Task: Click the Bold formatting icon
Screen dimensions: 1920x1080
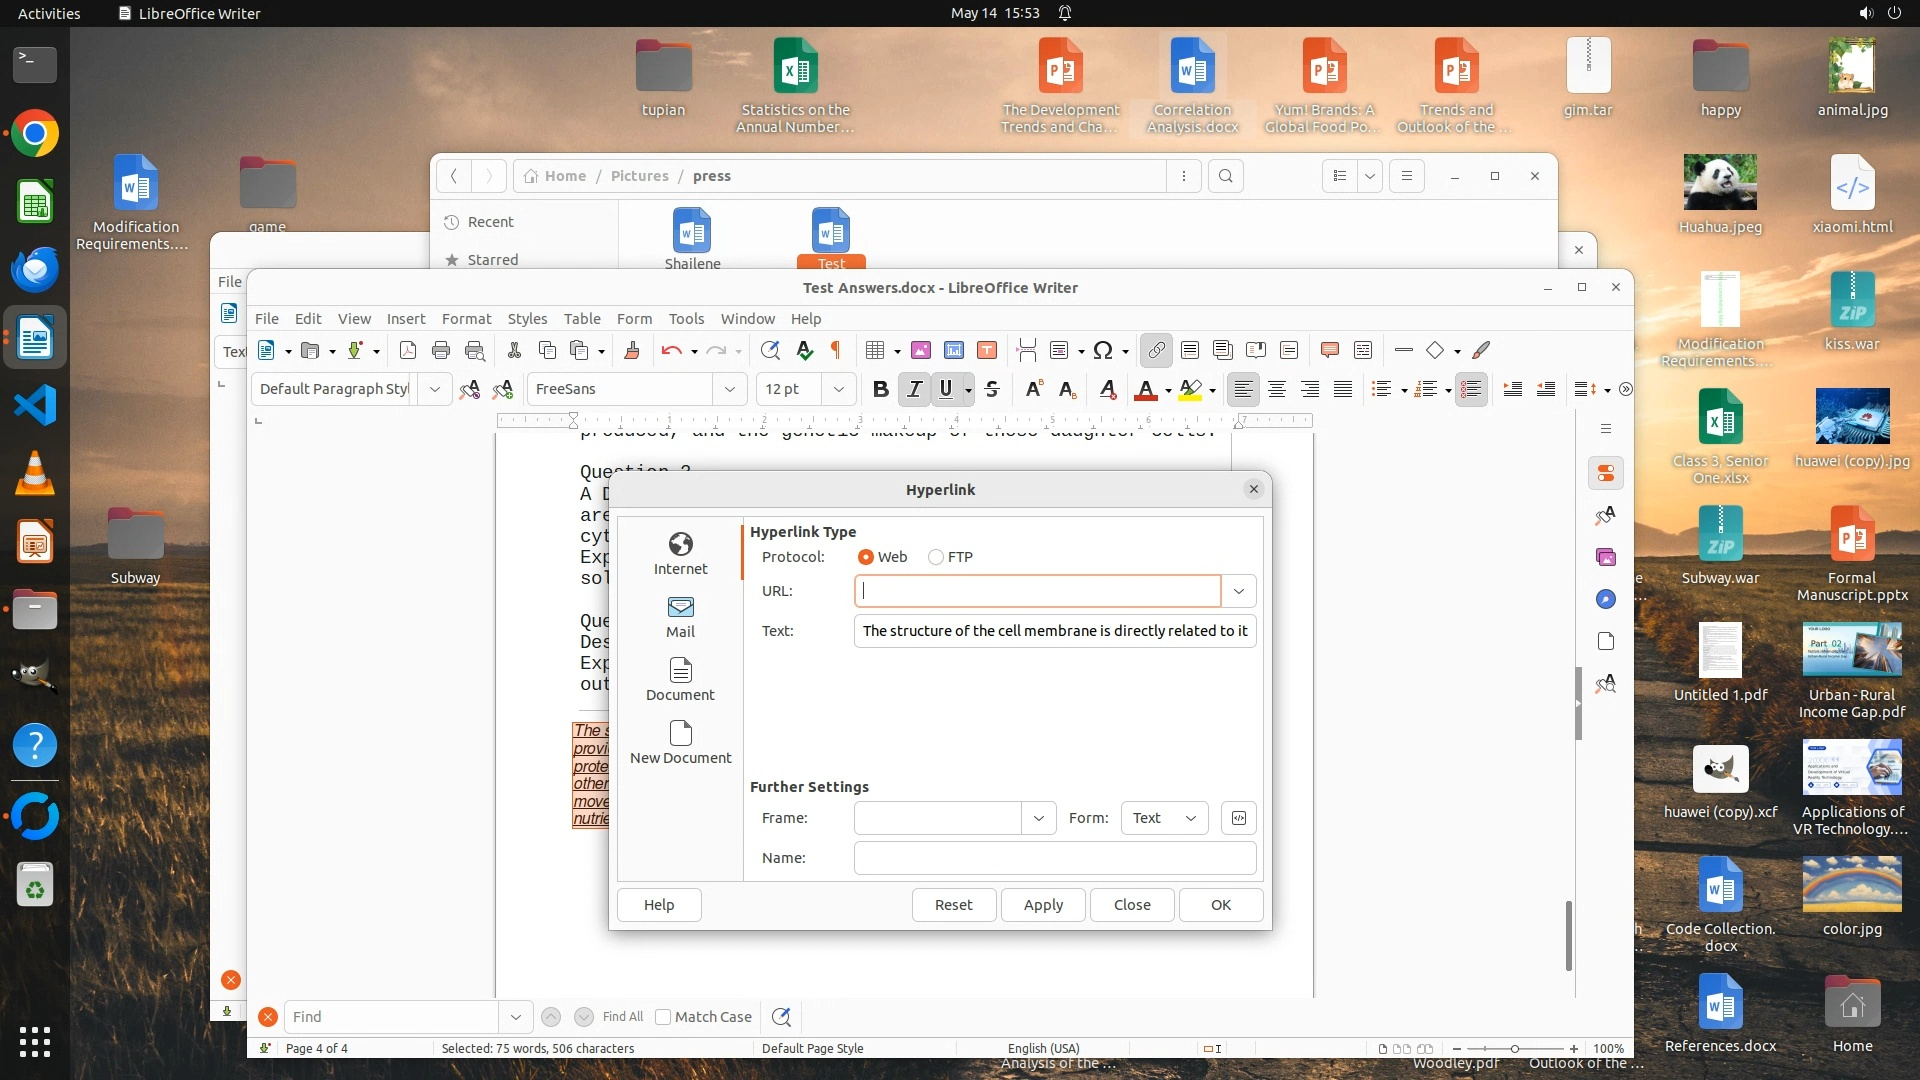Action: click(880, 389)
